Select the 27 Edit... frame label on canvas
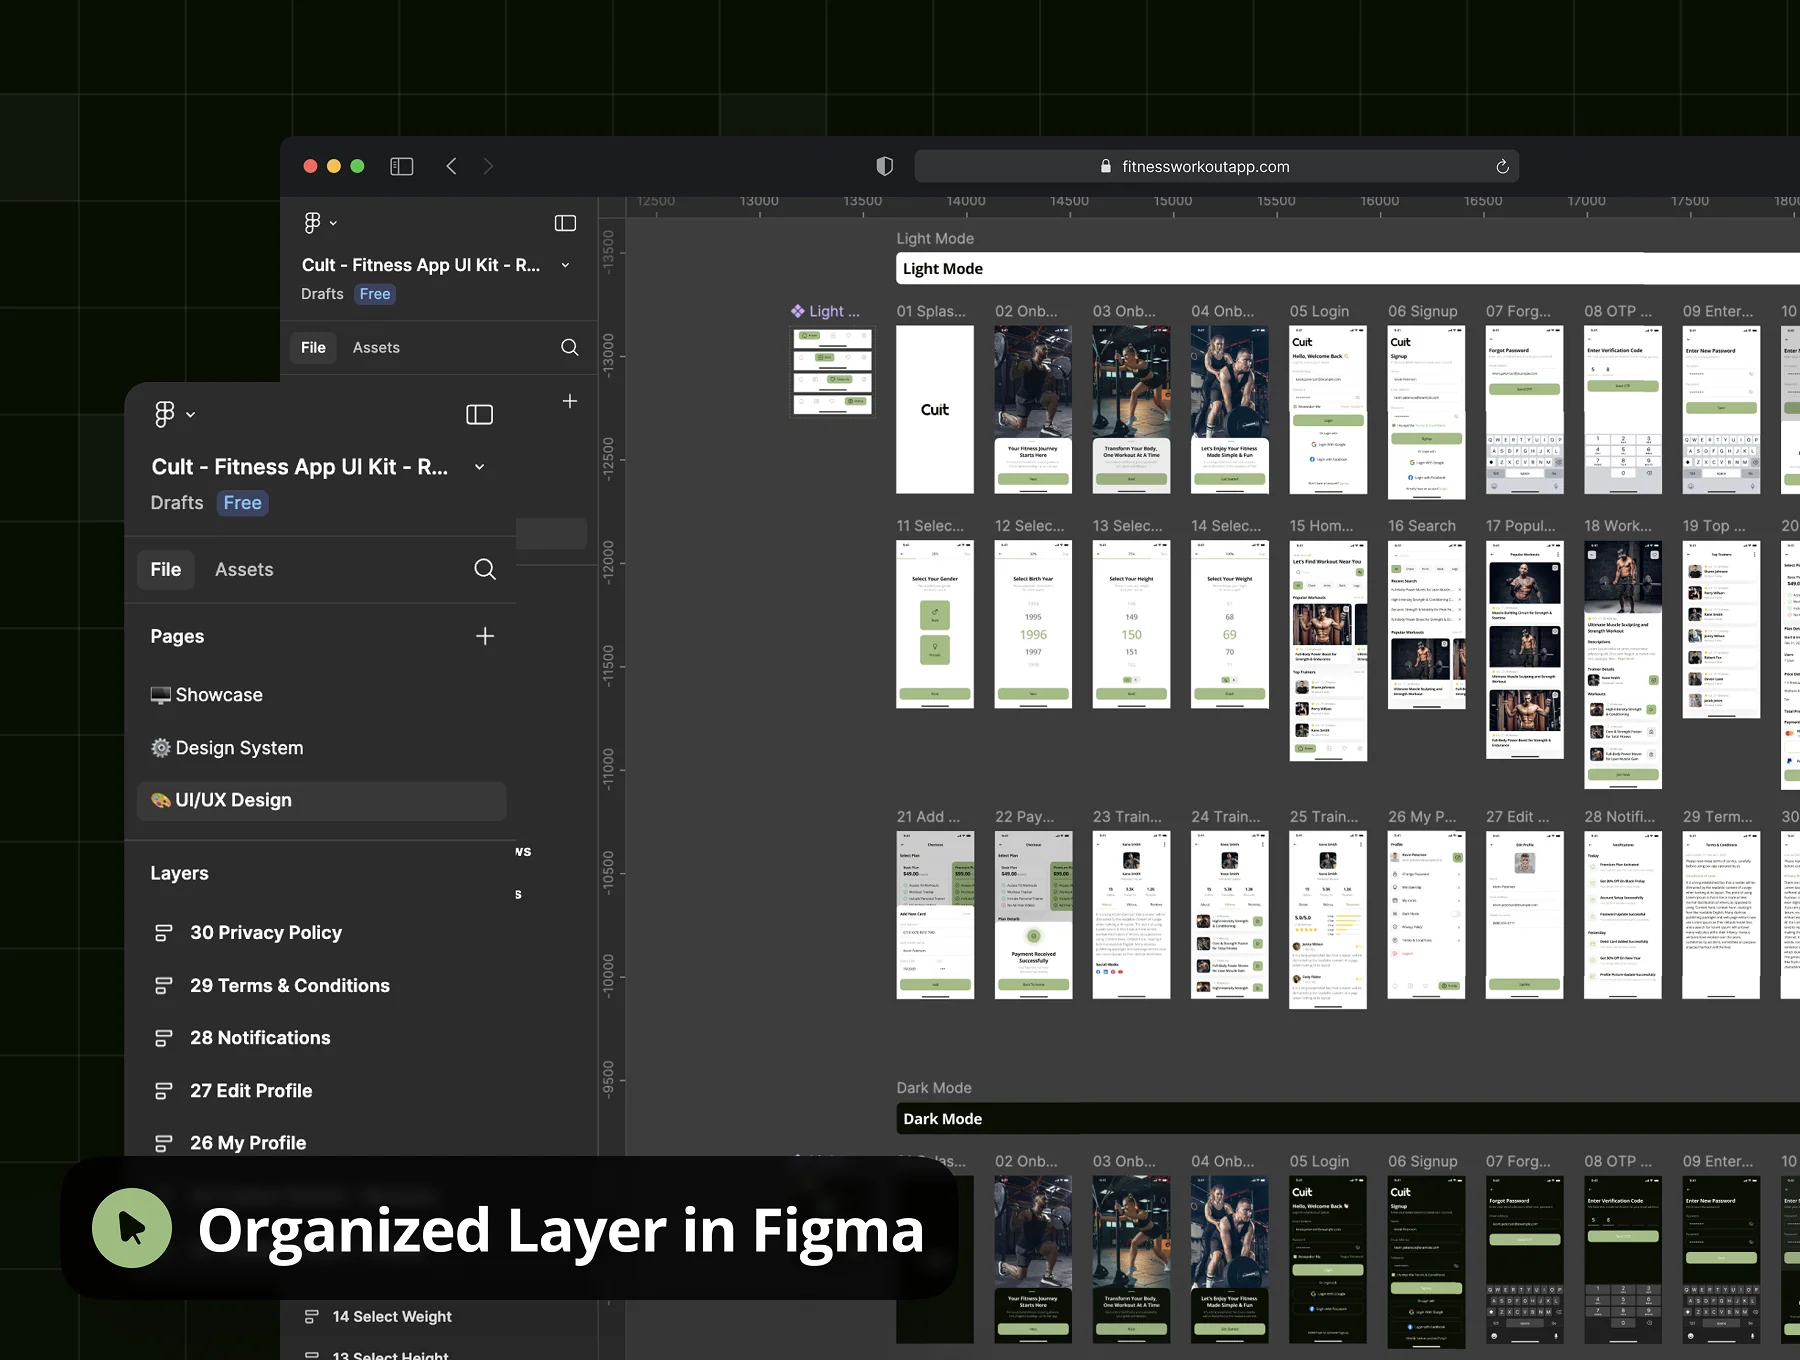This screenshot has width=1800, height=1360. pos(1518,817)
